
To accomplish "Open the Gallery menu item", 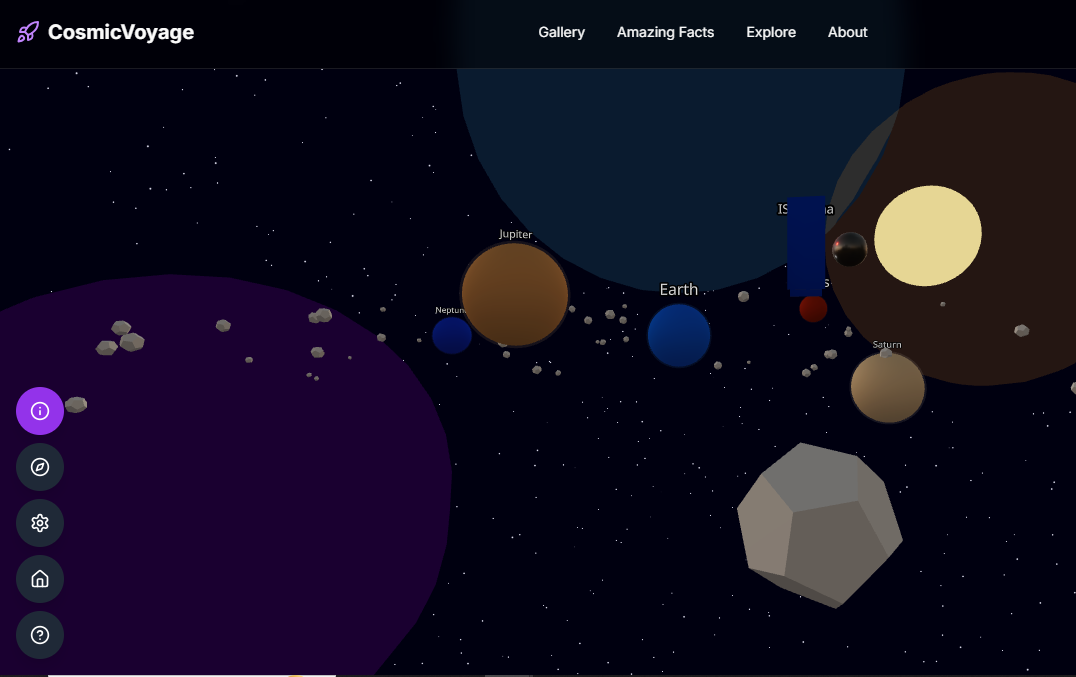I will pos(561,32).
